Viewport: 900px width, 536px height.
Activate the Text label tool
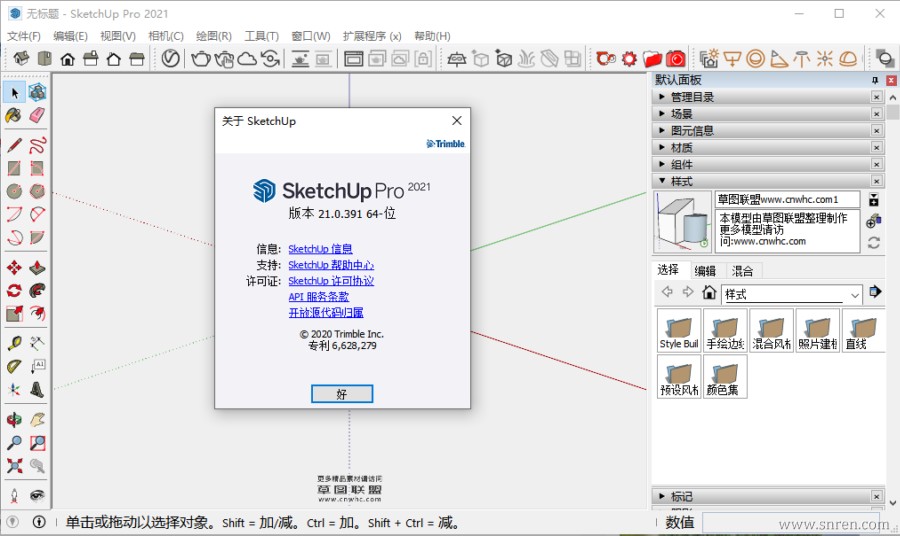pyautogui.click(x=37, y=366)
